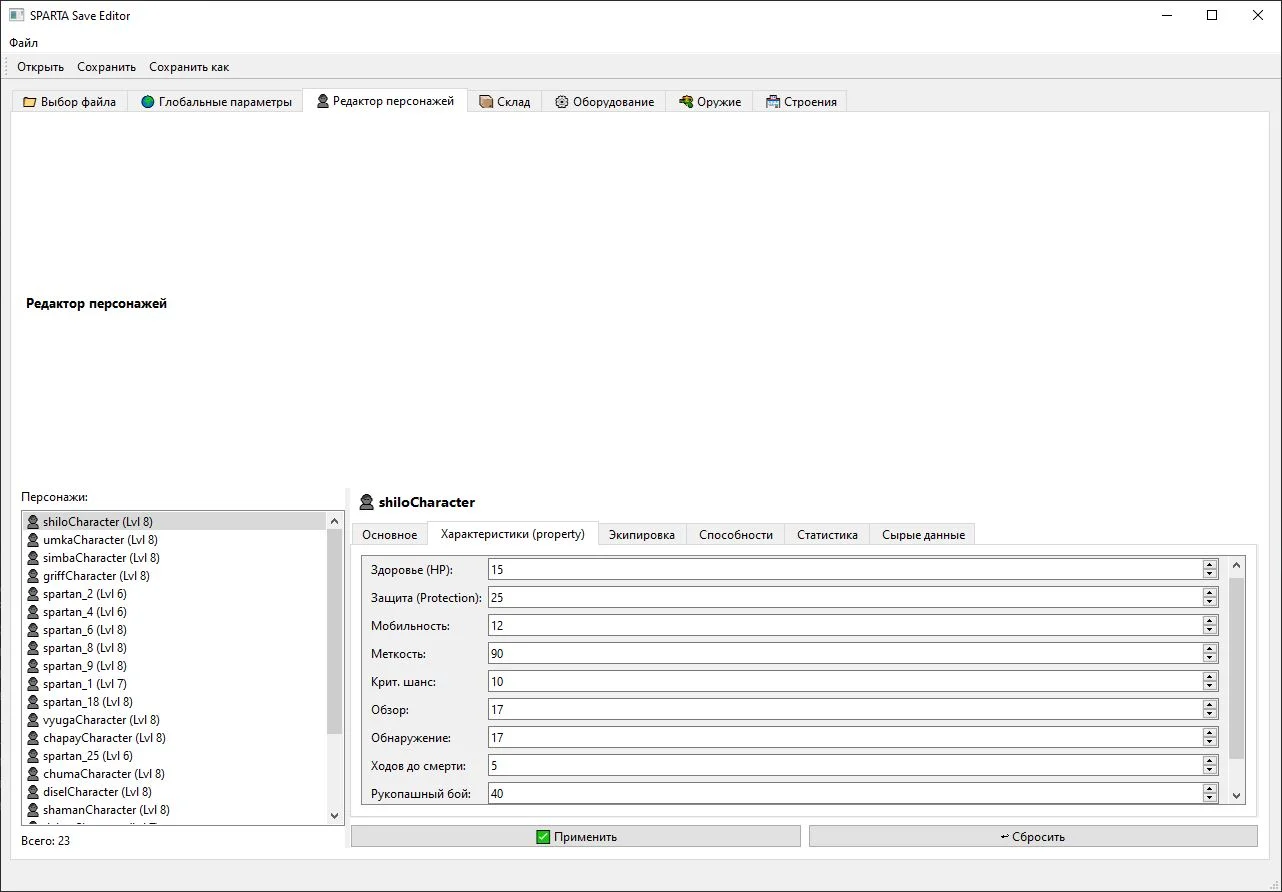Open the Глобальные параметры tab
The width and height of the screenshot is (1282, 892).
pos(216,101)
